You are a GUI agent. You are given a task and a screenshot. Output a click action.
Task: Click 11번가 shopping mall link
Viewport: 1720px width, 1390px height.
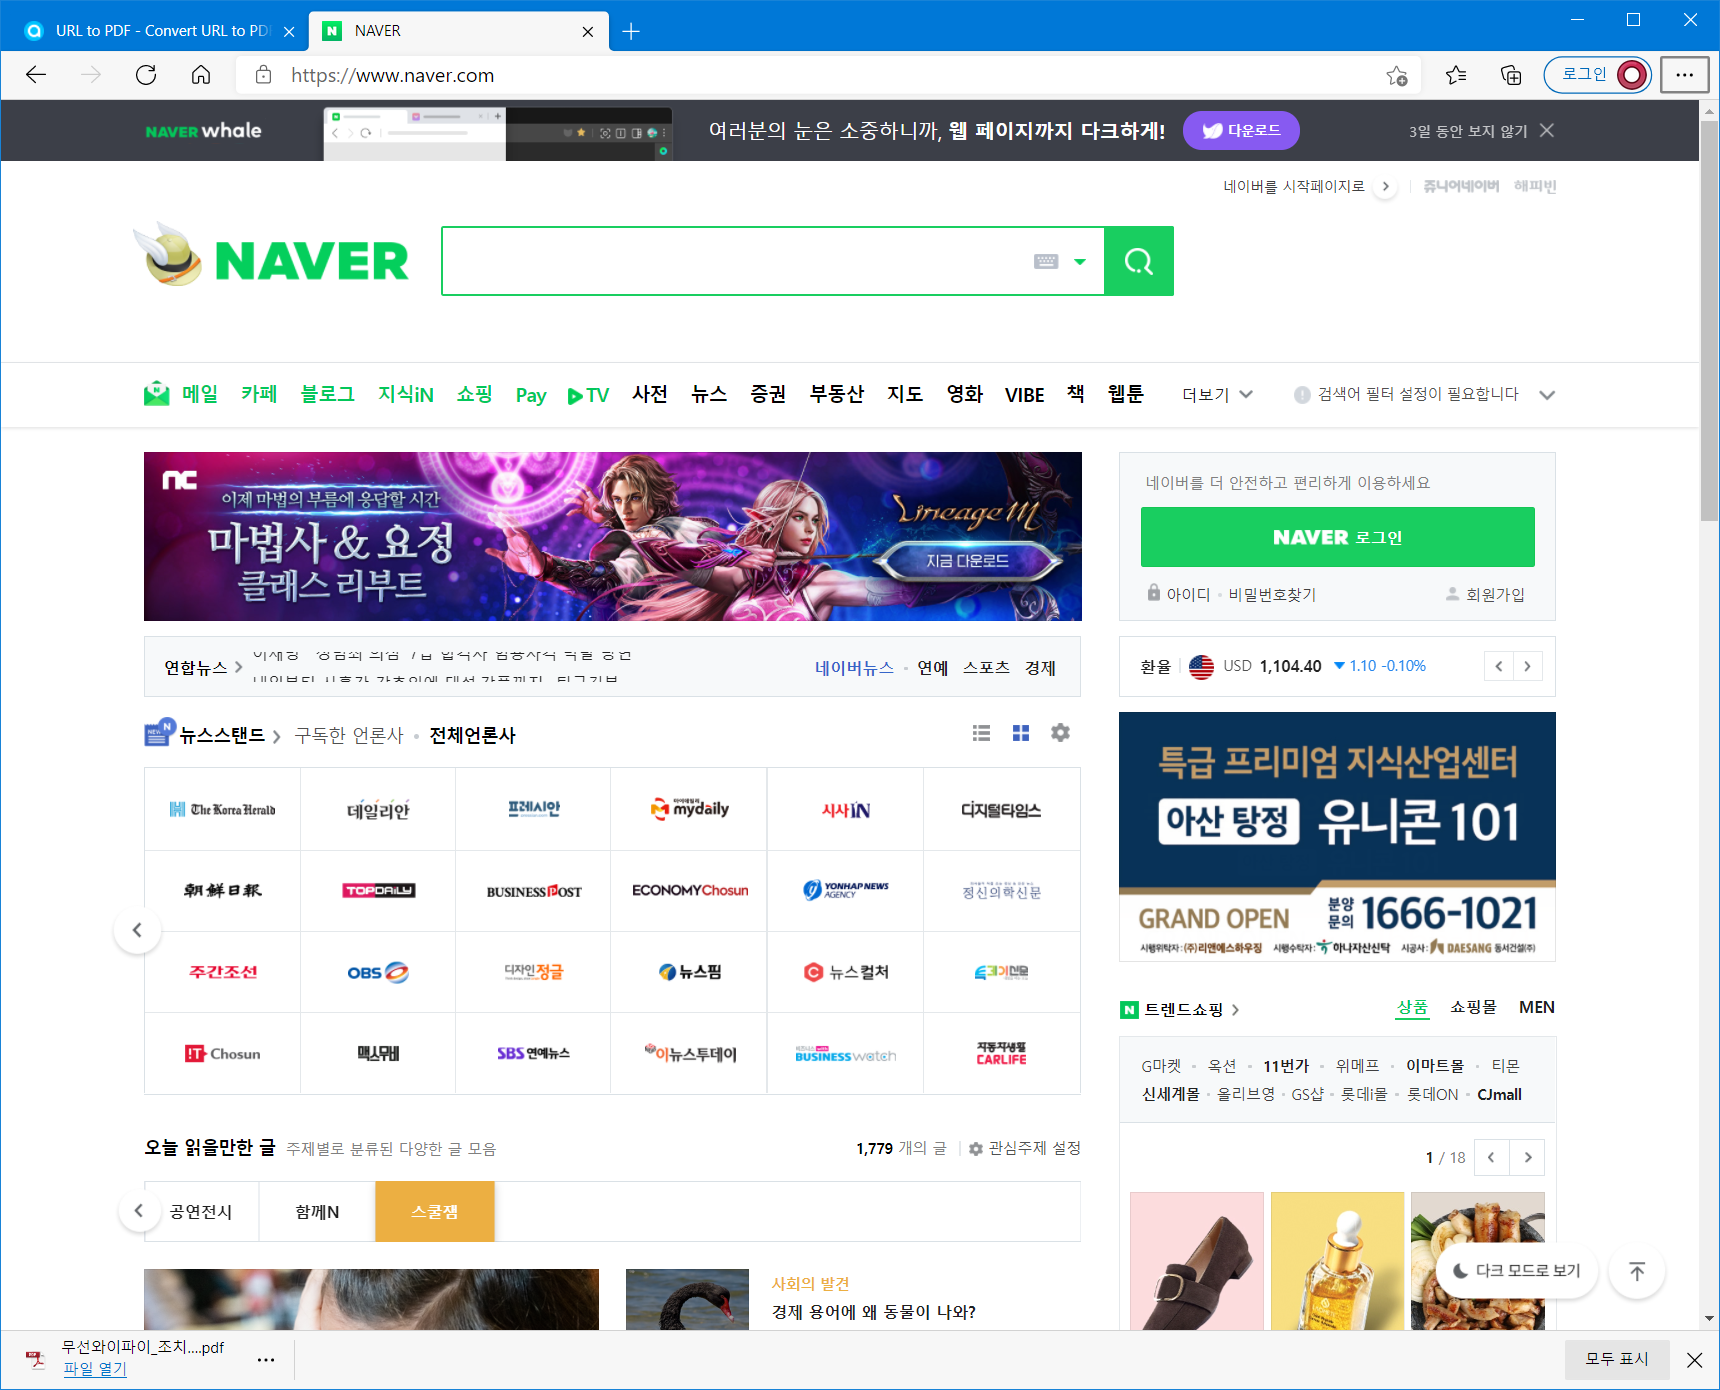(1286, 1066)
